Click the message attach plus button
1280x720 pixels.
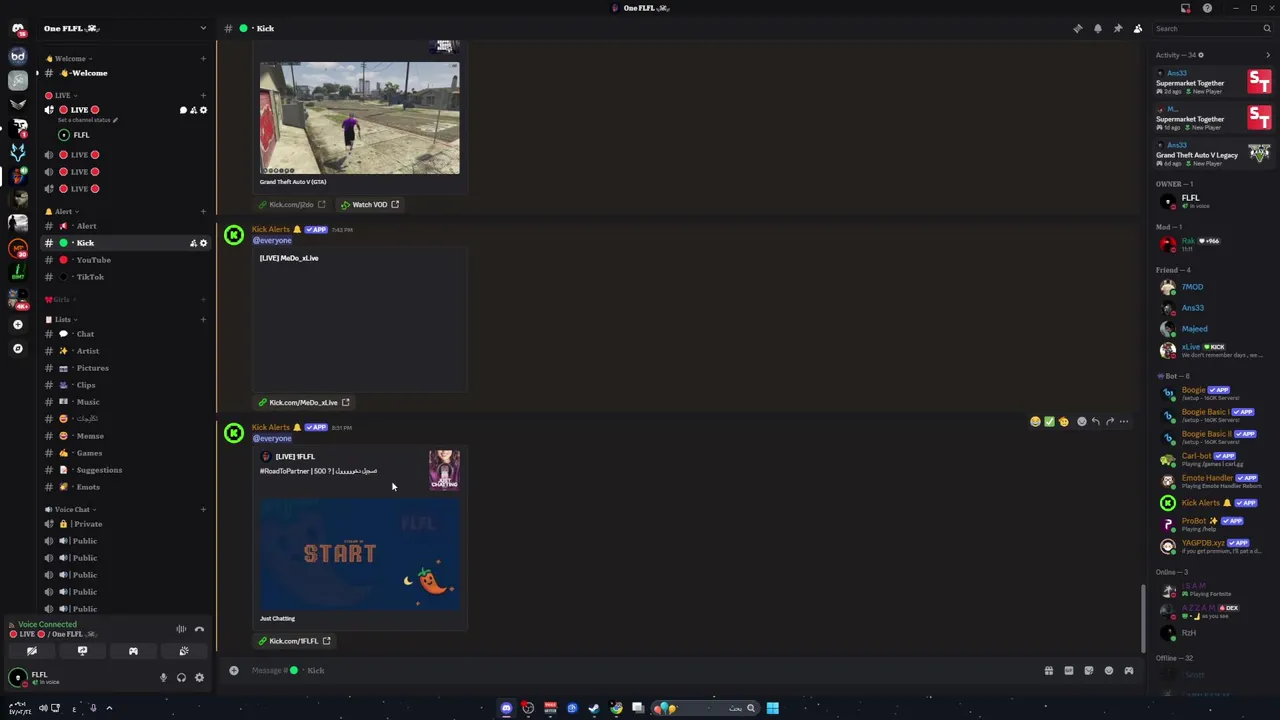coord(234,670)
